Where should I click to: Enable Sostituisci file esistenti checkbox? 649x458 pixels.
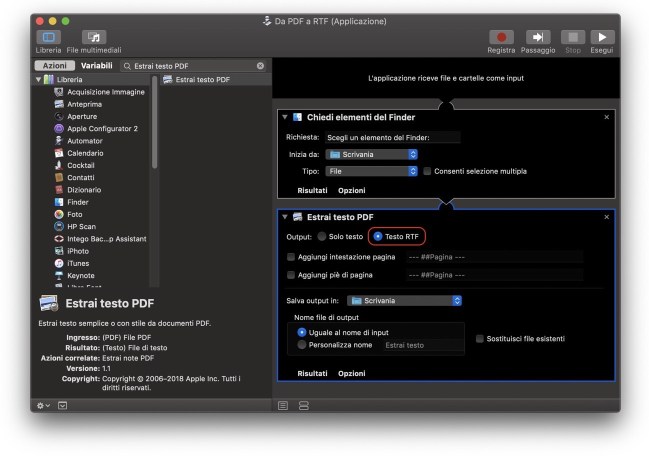point(480,339)
